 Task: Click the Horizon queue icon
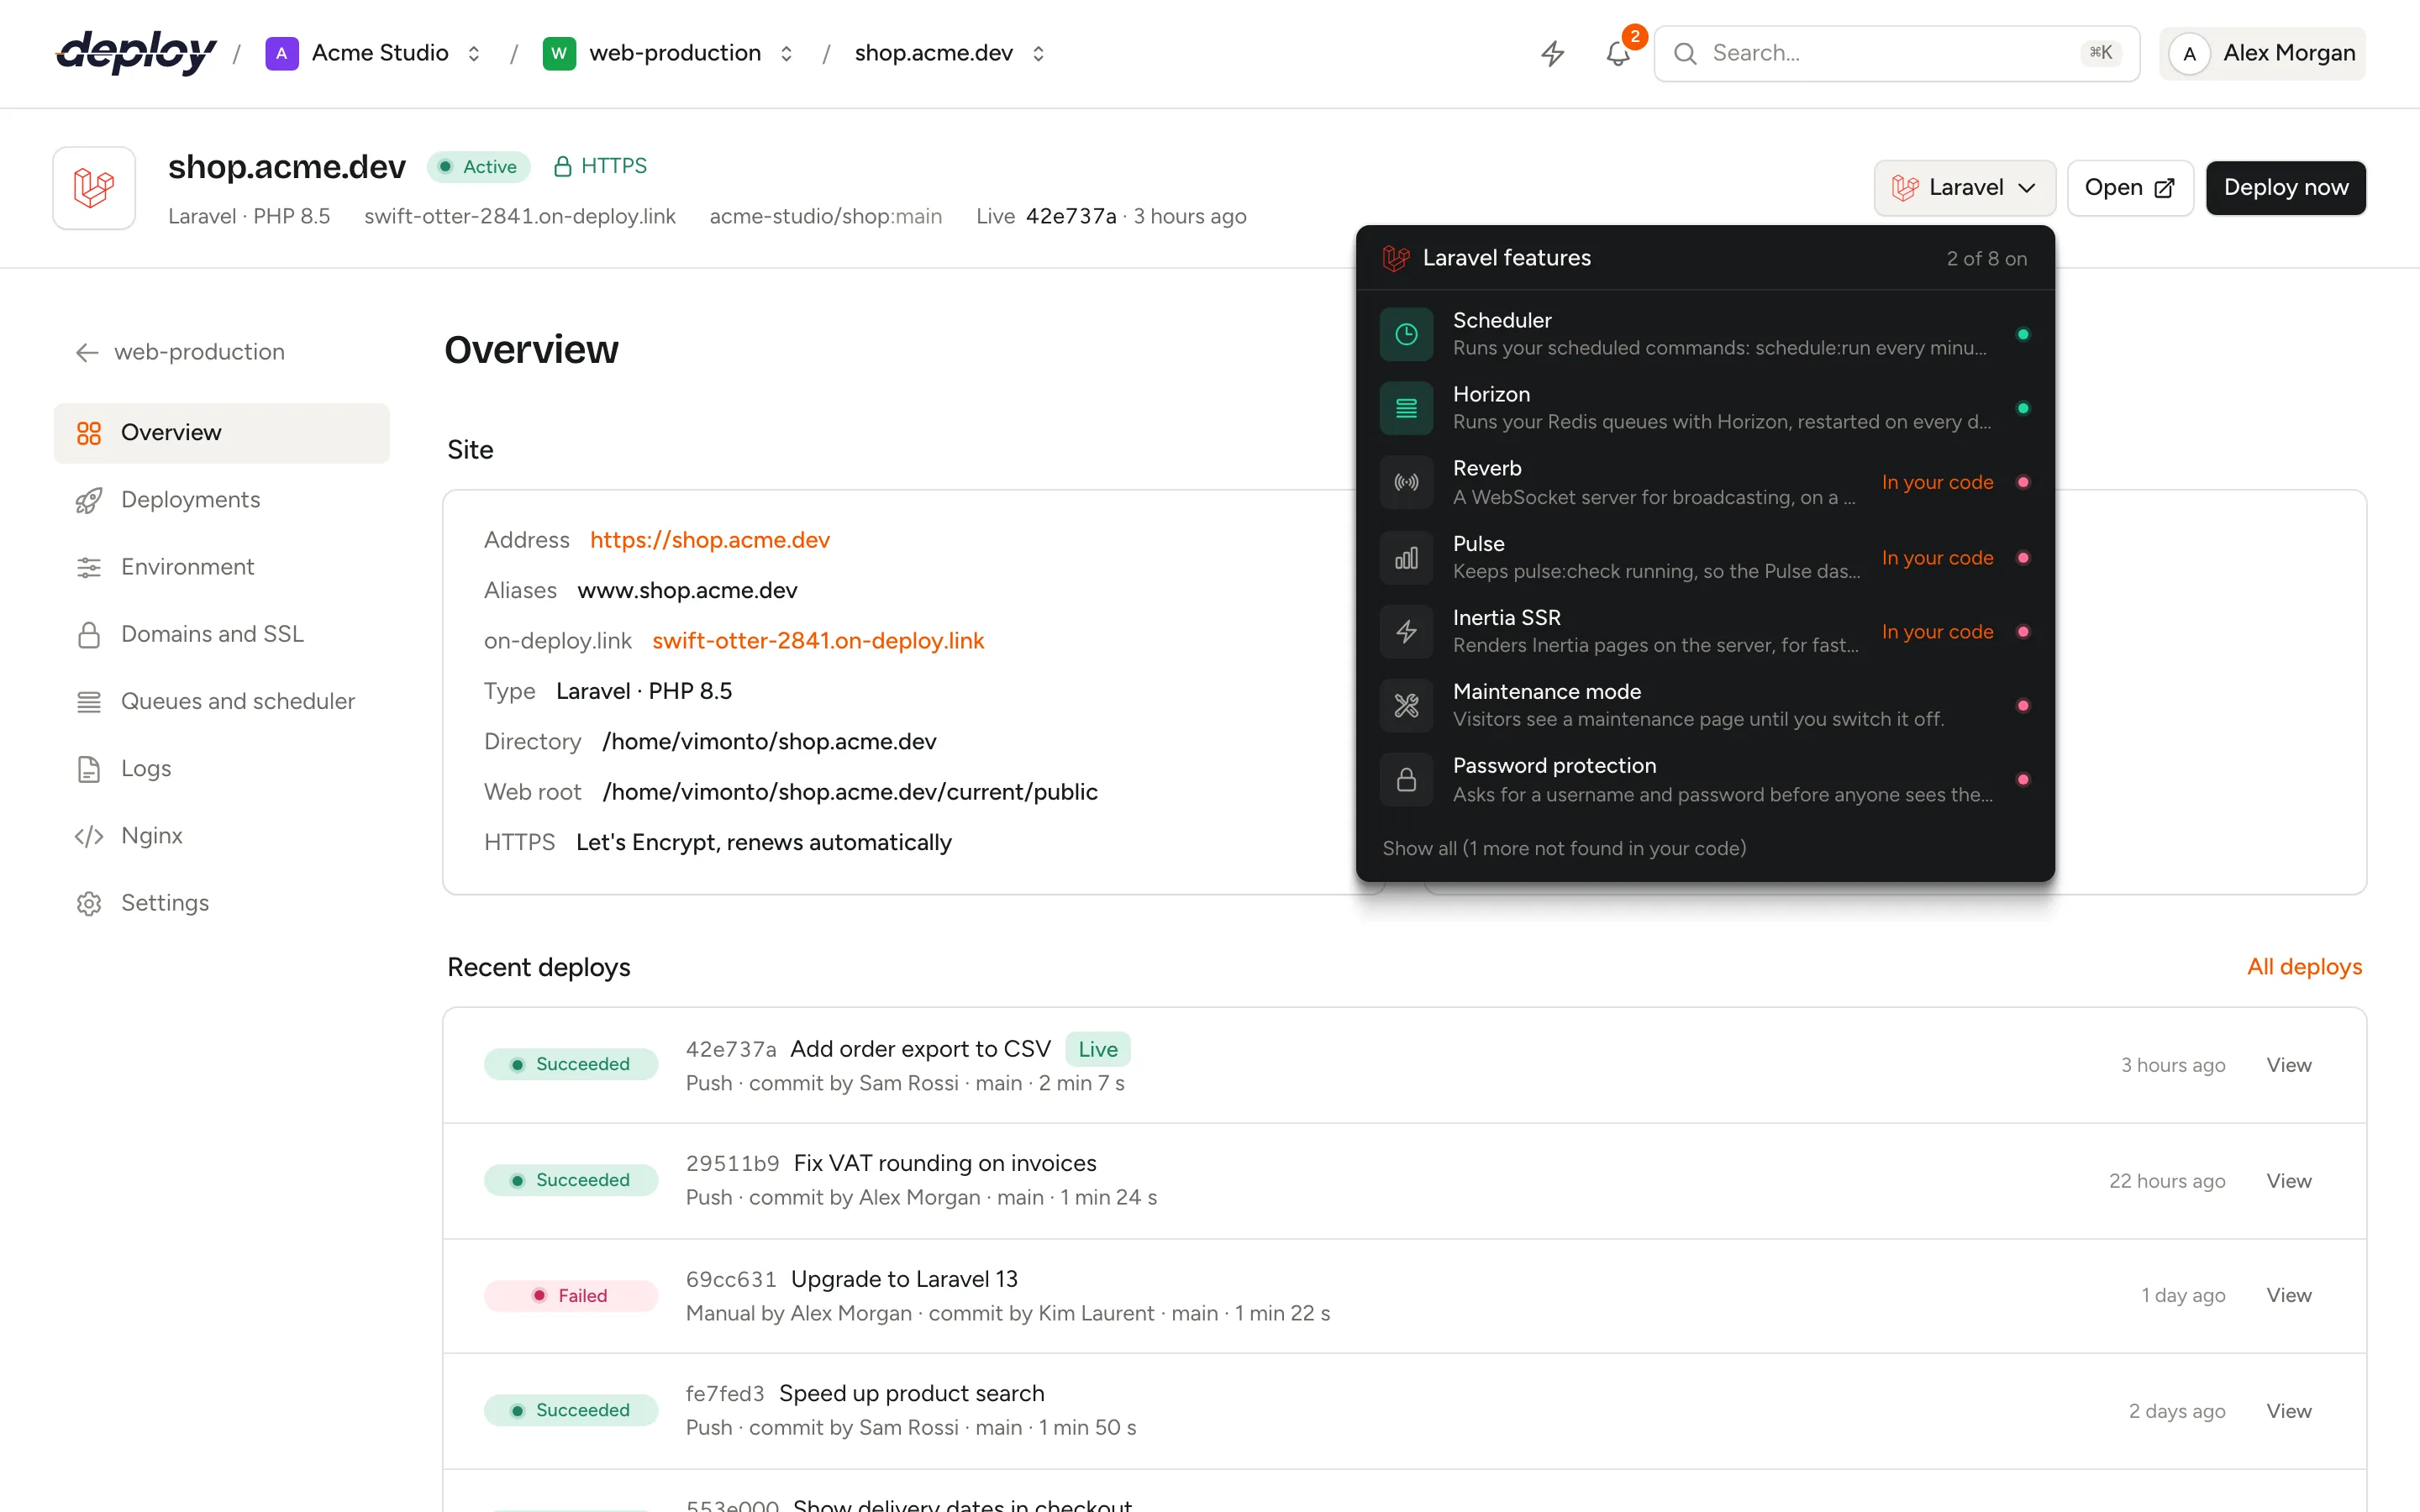pos(1406,408)
